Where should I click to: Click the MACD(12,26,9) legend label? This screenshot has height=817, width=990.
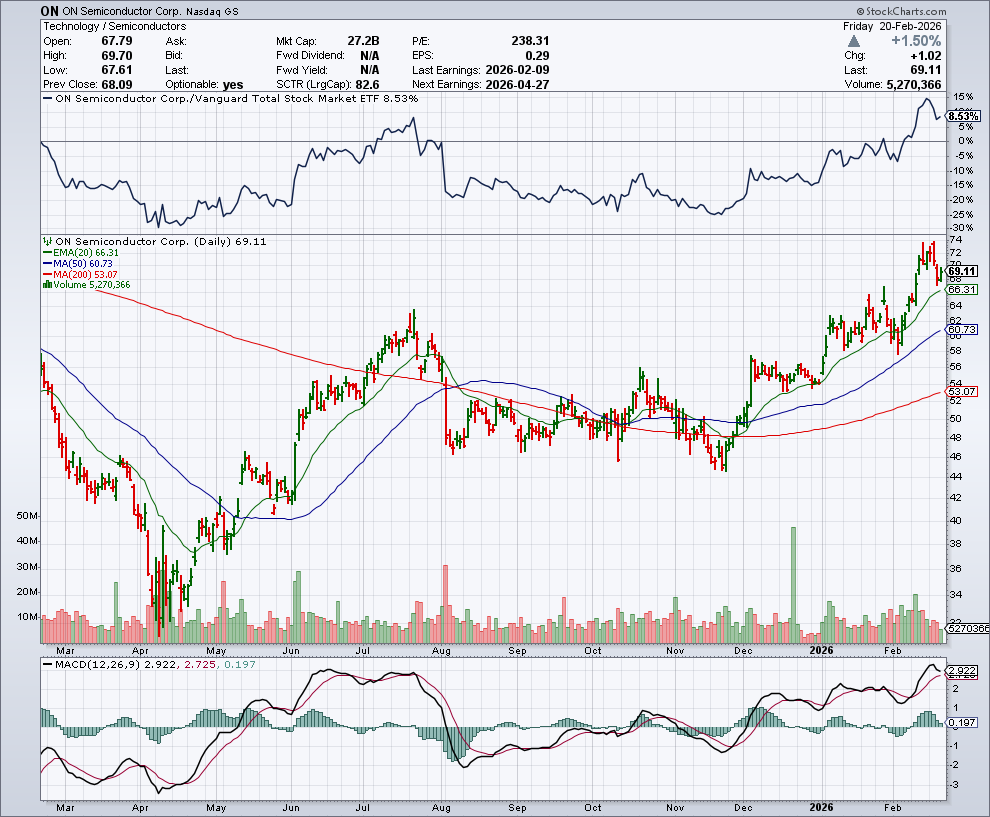(98, 665)
